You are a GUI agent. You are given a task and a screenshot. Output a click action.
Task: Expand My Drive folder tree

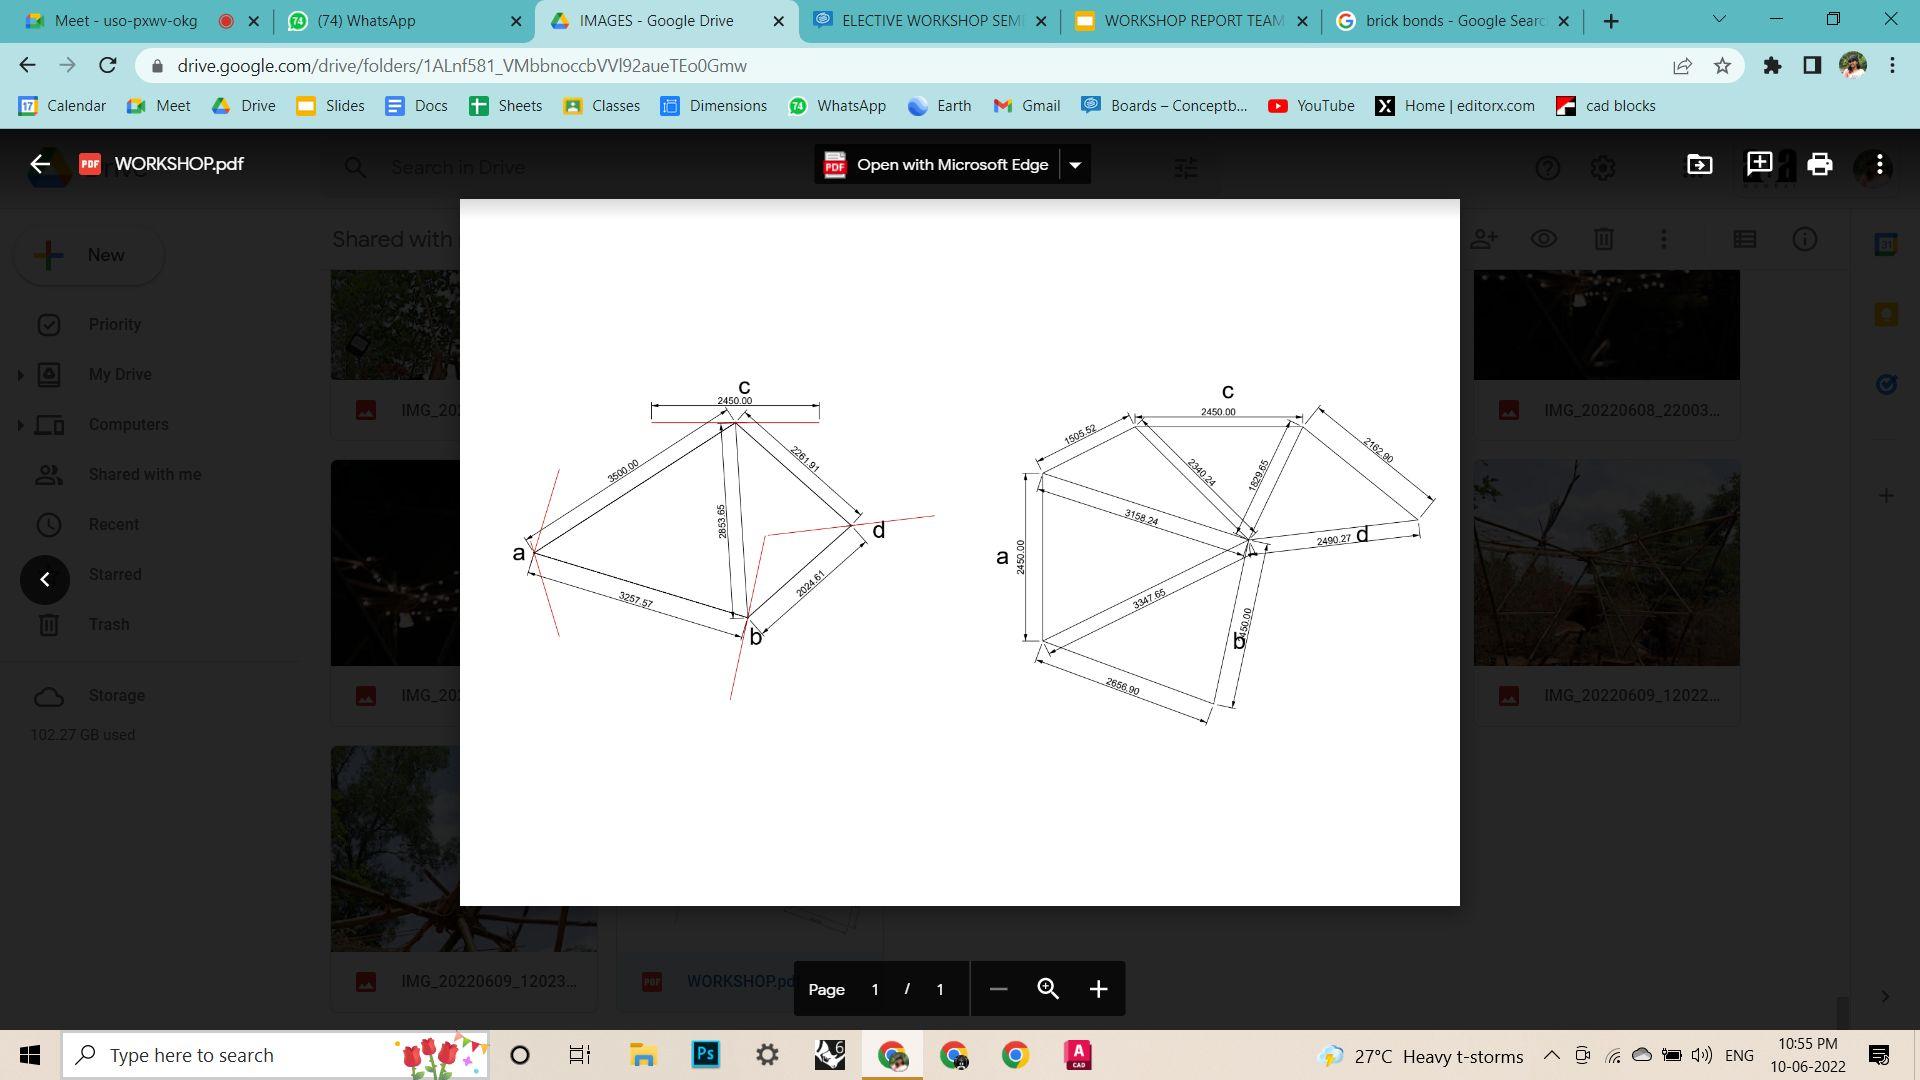(20, 375)
